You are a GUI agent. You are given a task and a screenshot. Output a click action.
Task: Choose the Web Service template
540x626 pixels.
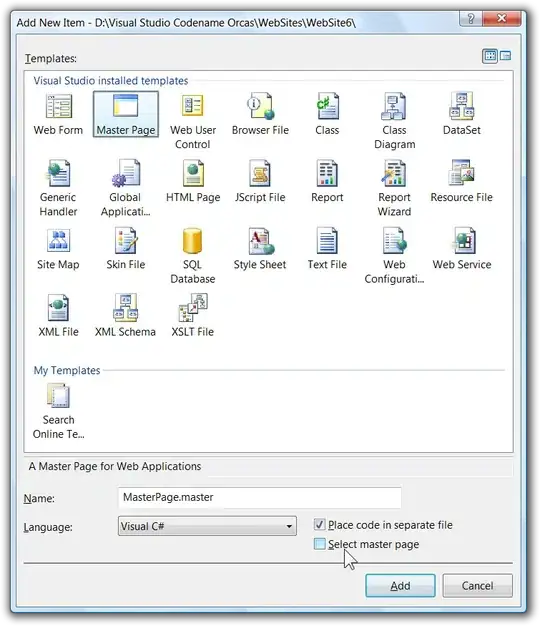tap(463, 240)
